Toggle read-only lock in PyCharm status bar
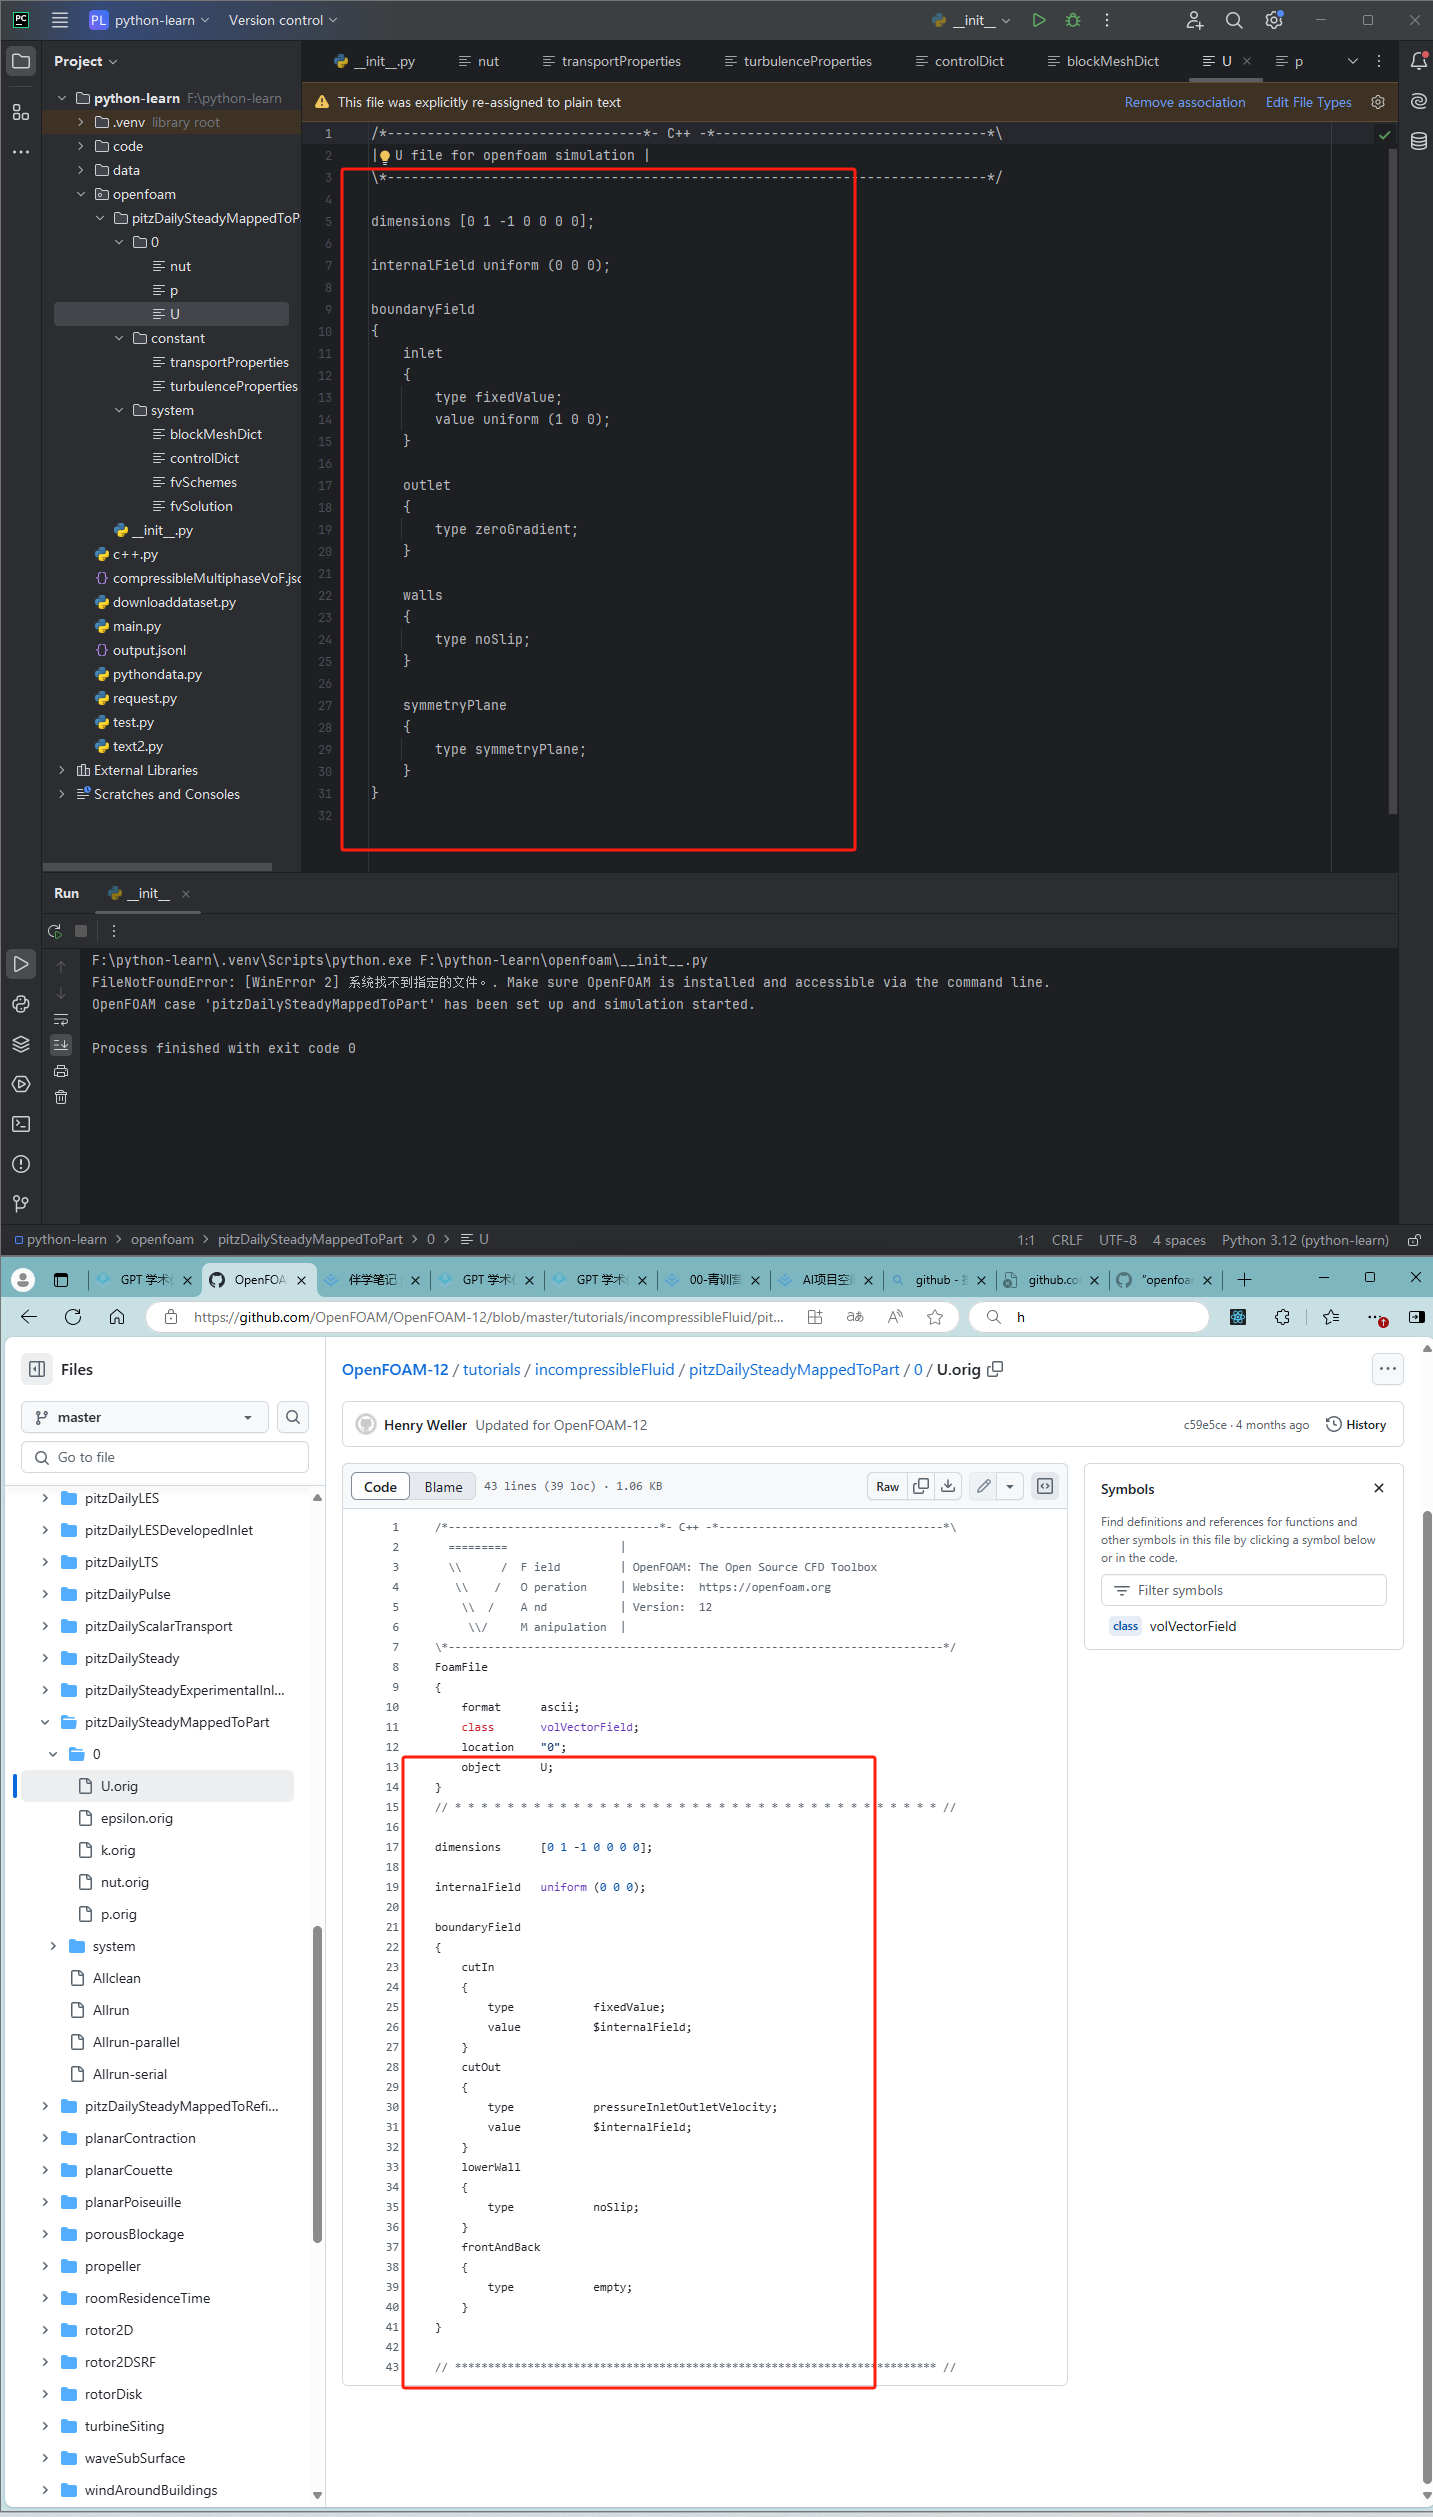 [1414, 1240]
